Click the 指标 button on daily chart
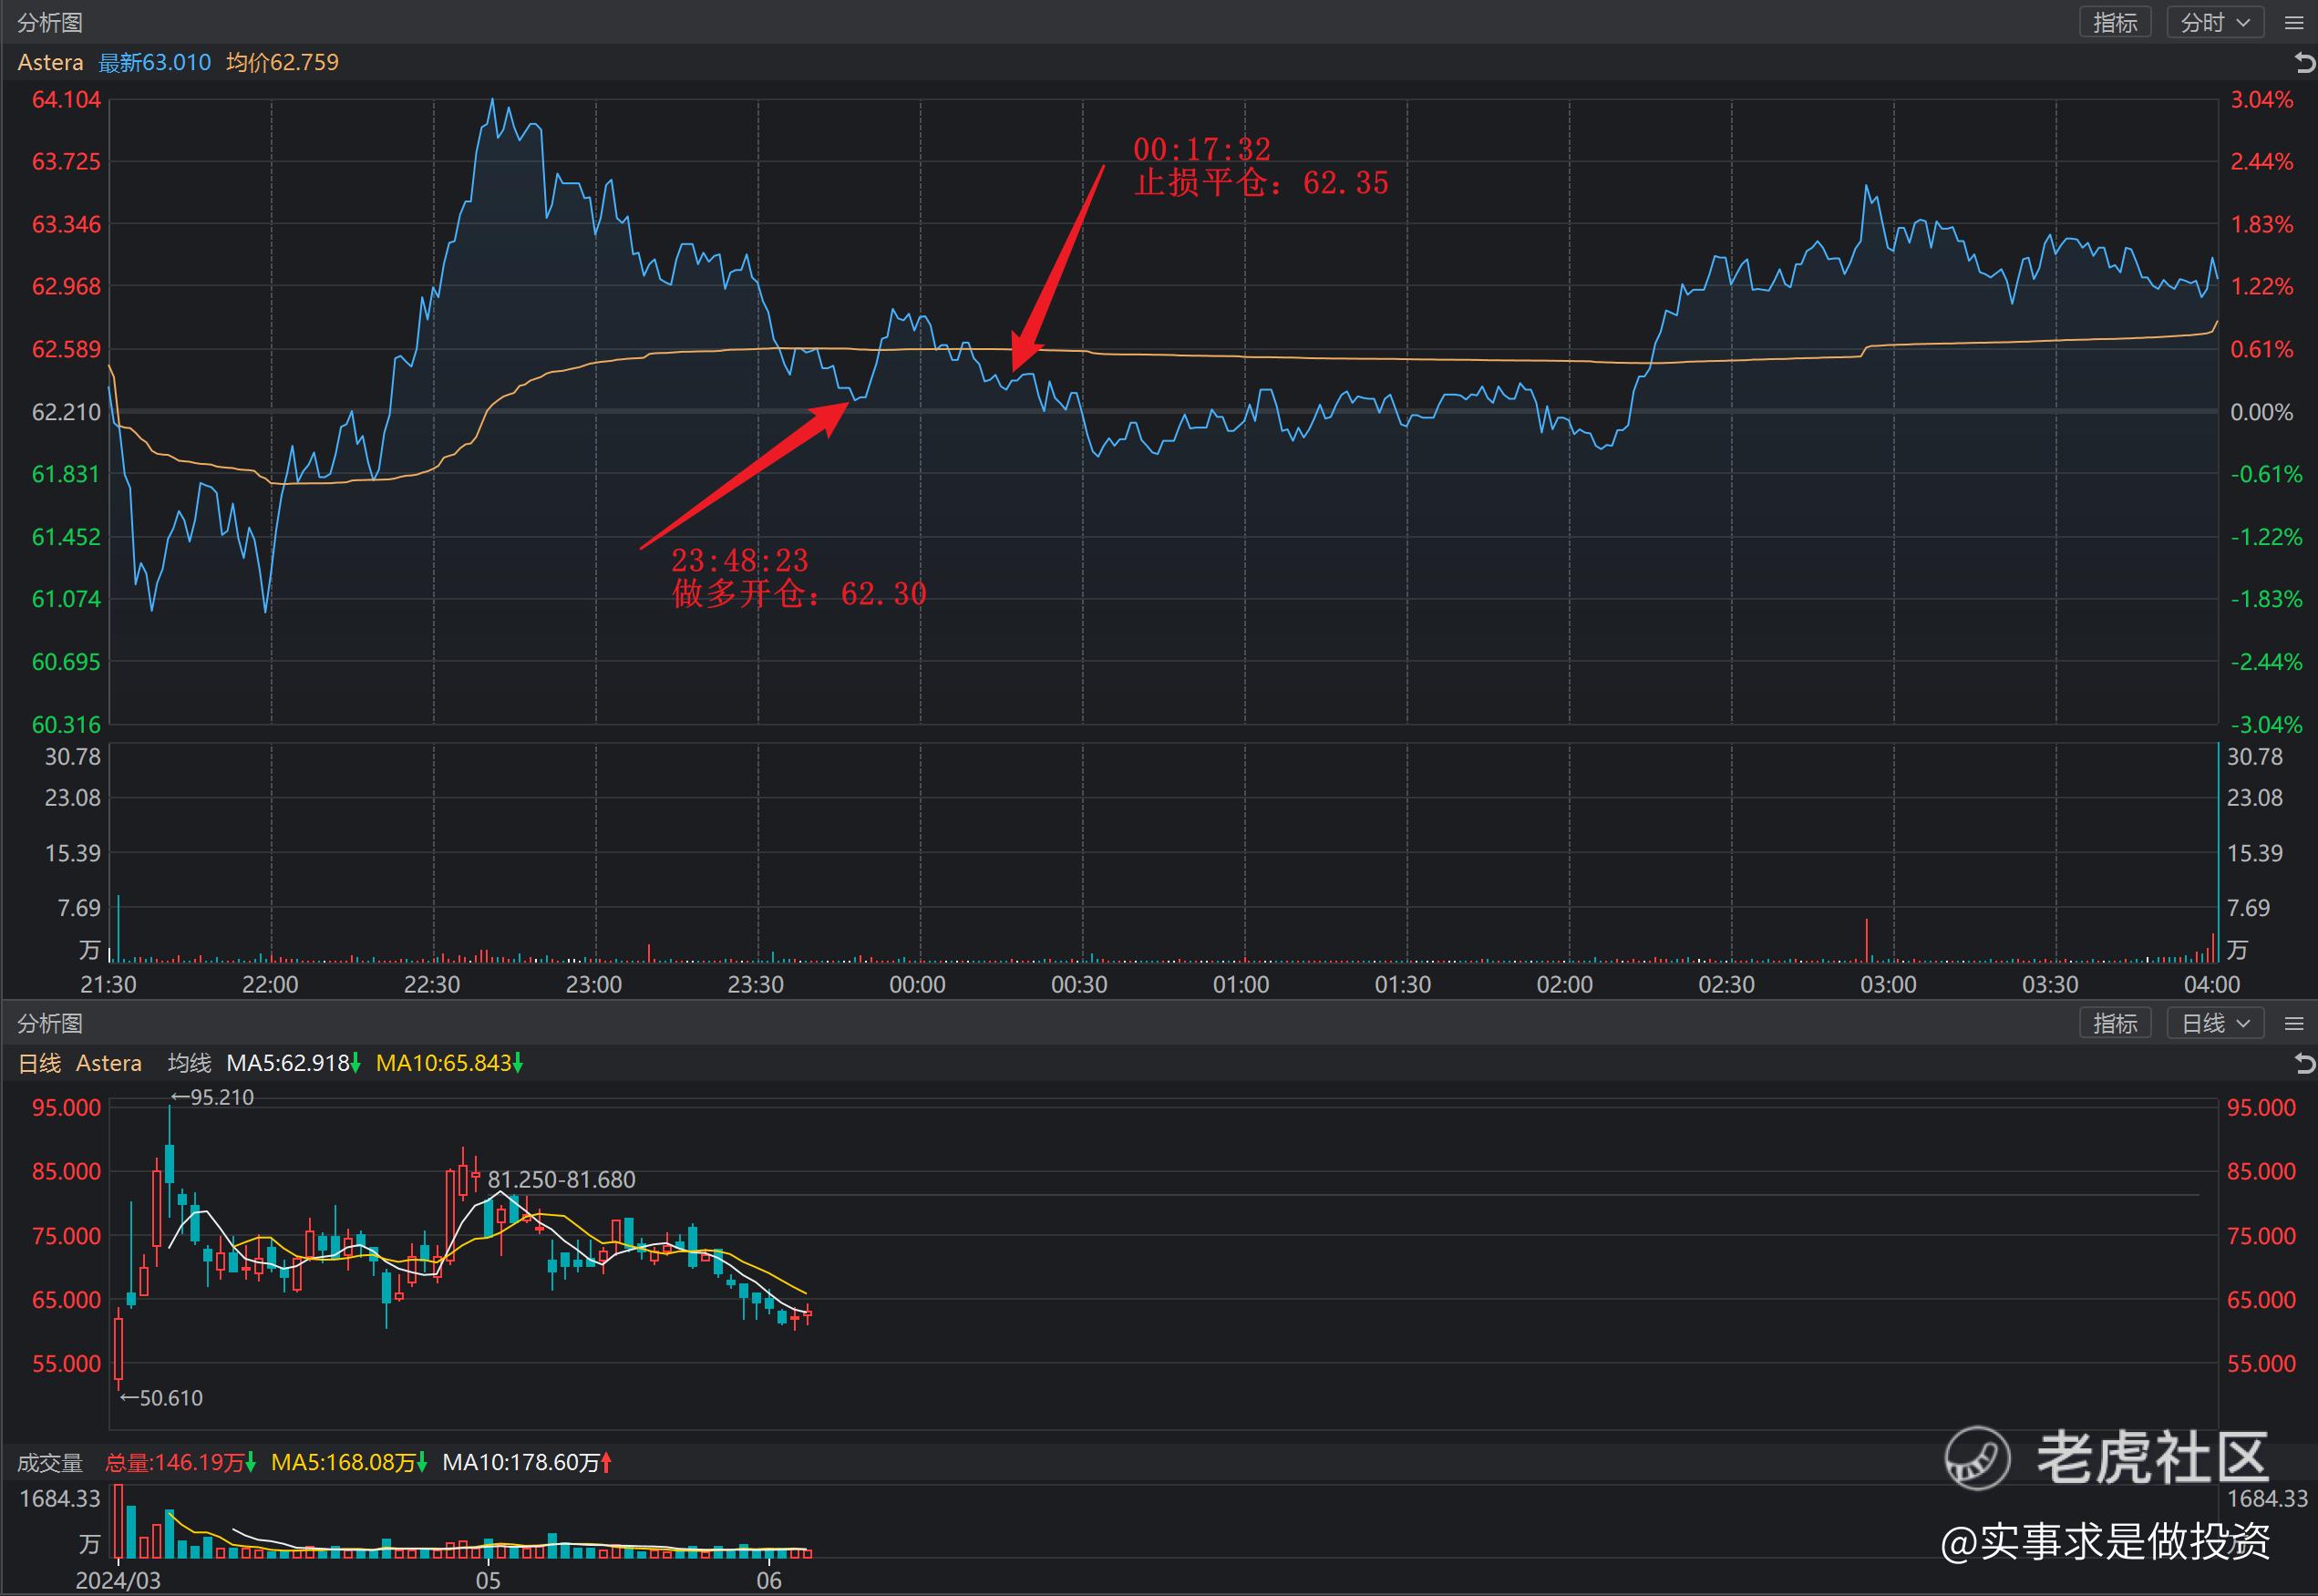The height and width of the screenshot is (1596, 2318). tap(2115, 1024)
